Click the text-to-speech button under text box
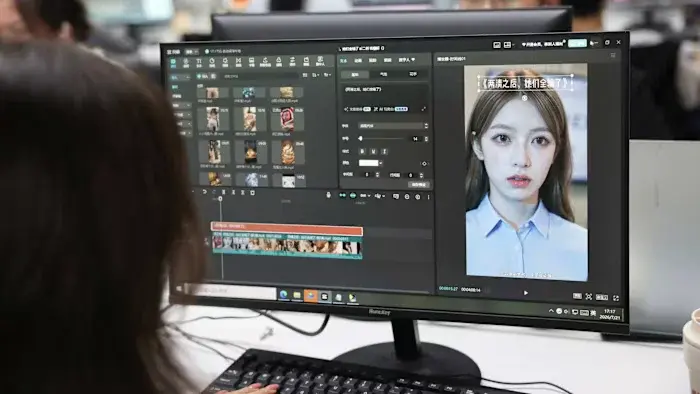700x394 pixels. [x=357, y=109]
